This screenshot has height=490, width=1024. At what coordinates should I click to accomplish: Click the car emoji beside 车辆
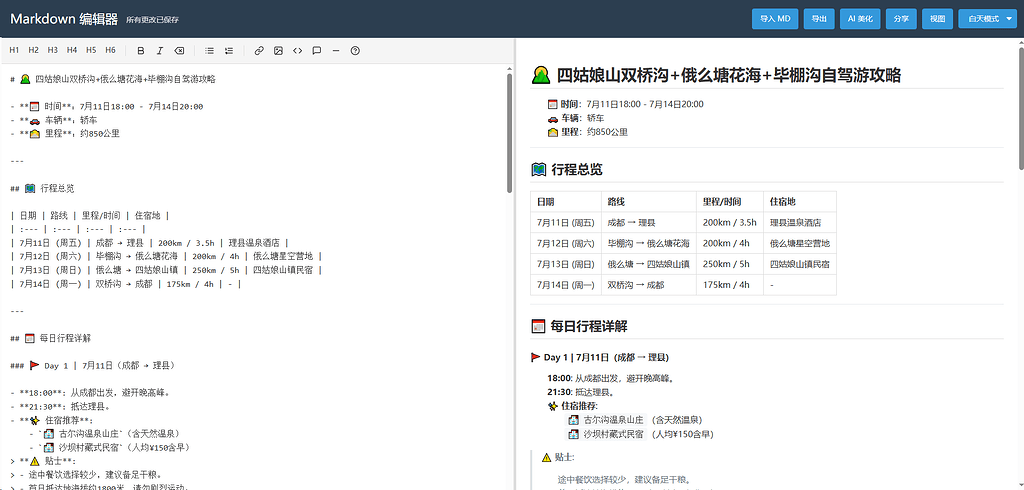(x=552, y=118)
